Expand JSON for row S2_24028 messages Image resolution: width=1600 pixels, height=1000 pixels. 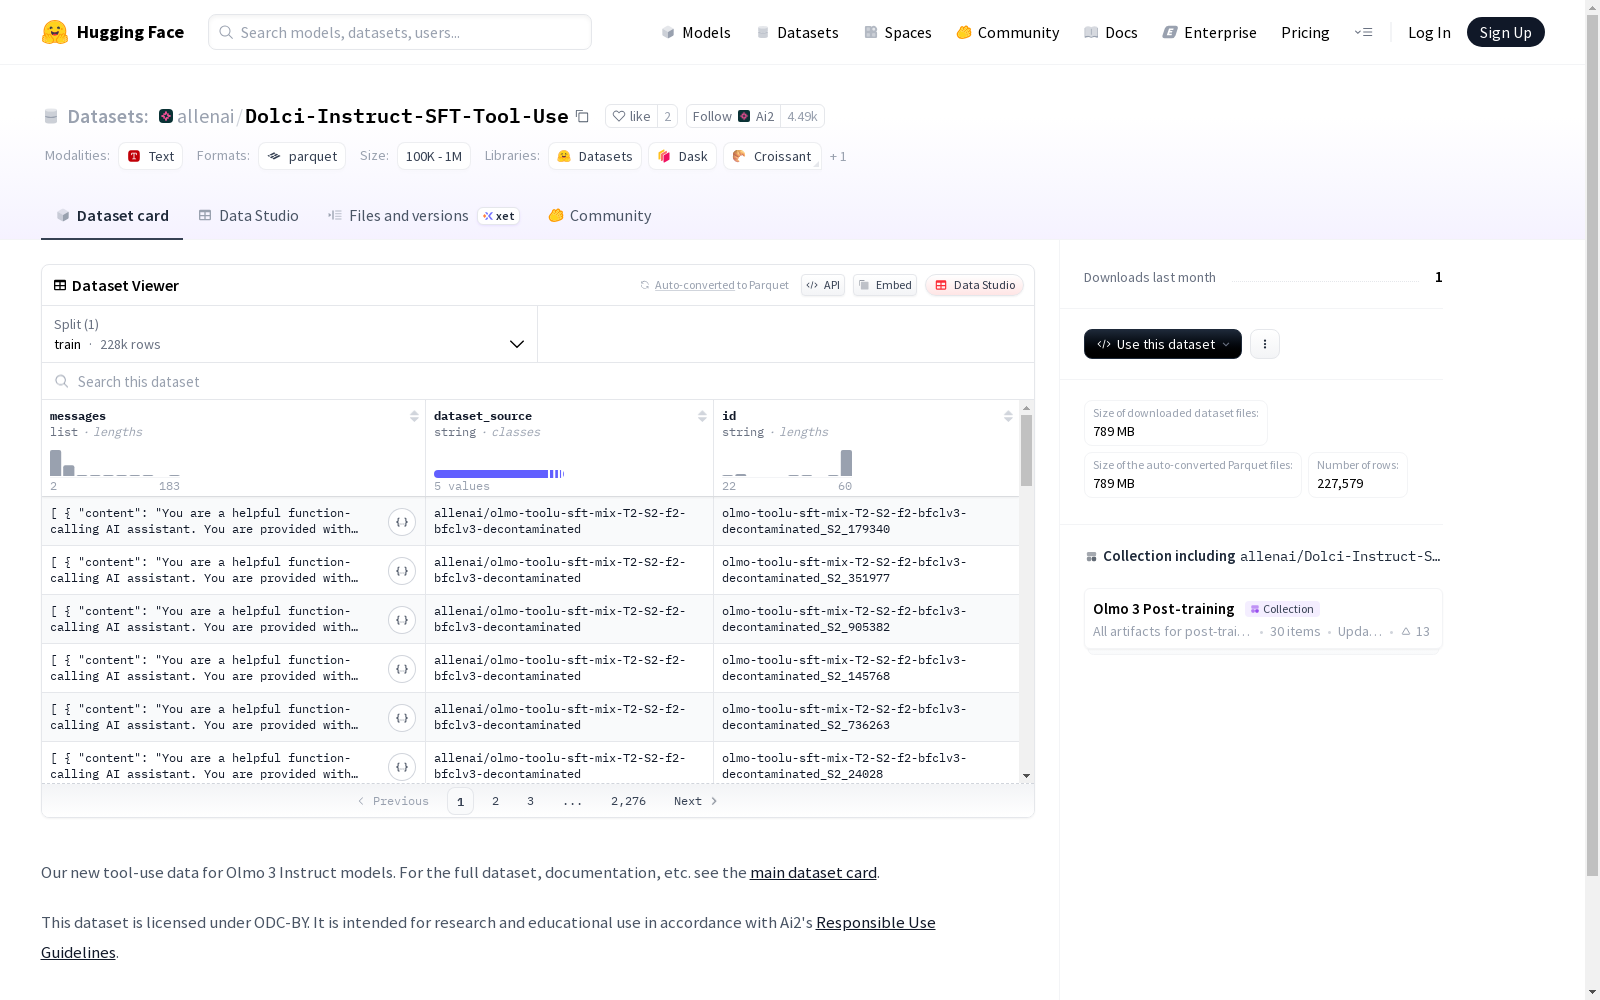[x=402, y=767]
